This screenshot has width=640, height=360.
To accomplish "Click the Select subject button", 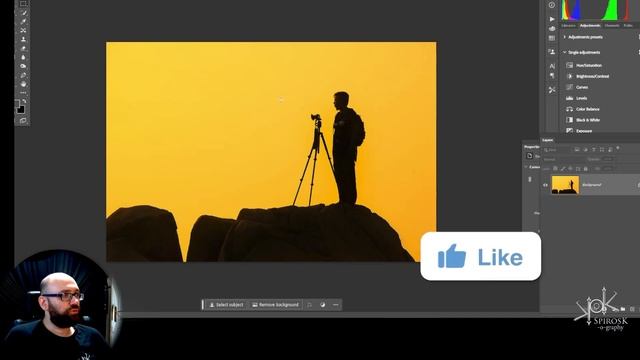I will pyautogui.click(x=226, y=305).
